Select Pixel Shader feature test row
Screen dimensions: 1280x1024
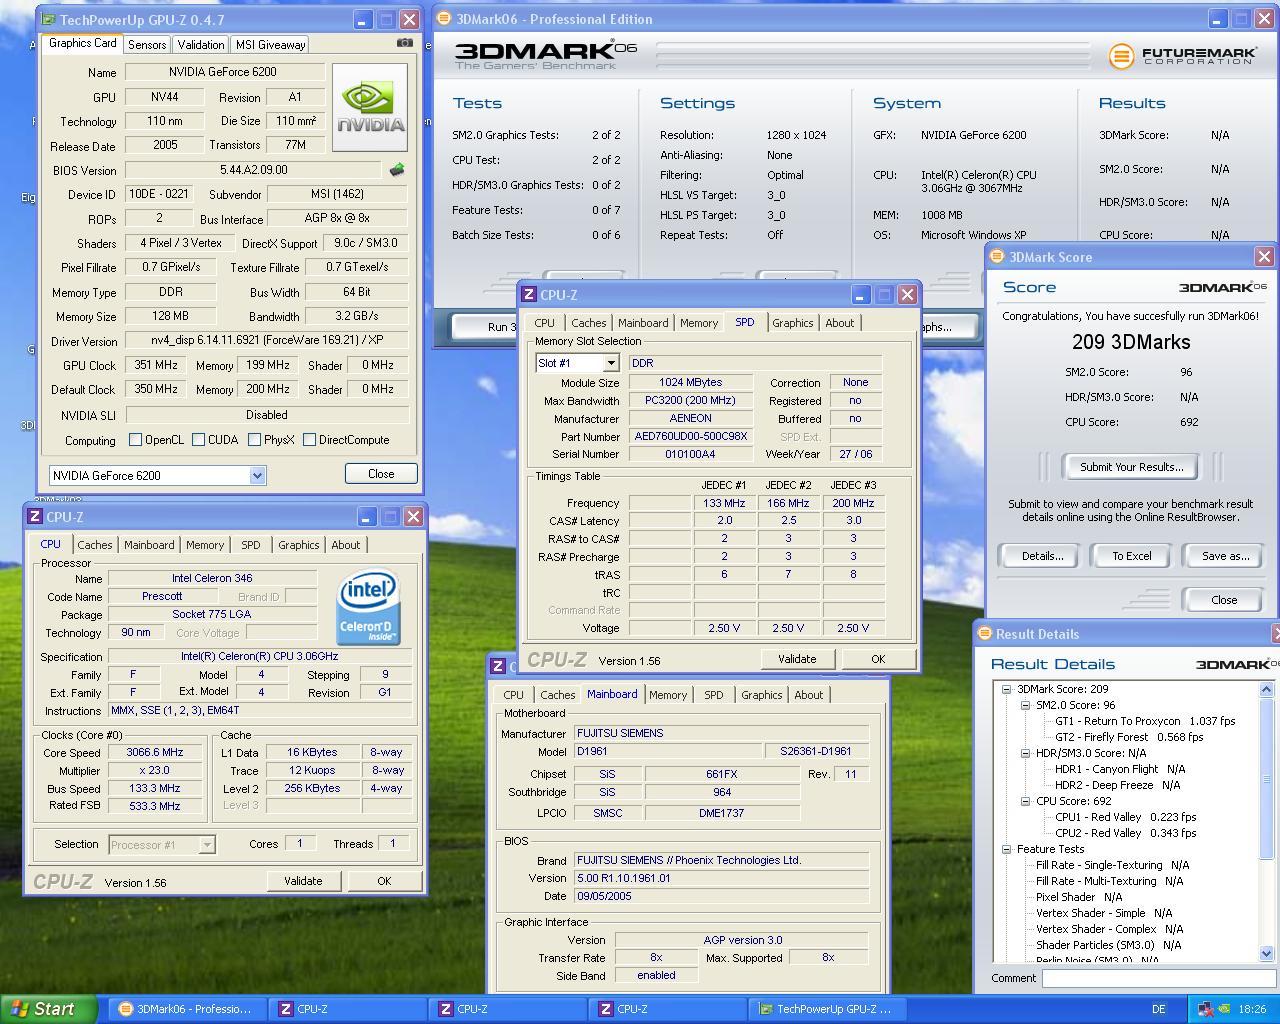click(1079, 897)
